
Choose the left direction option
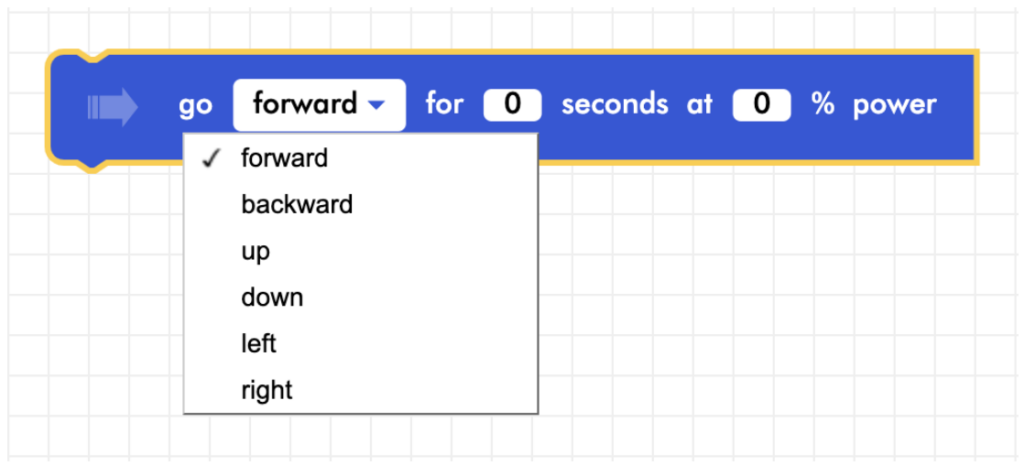coord(258,344)
